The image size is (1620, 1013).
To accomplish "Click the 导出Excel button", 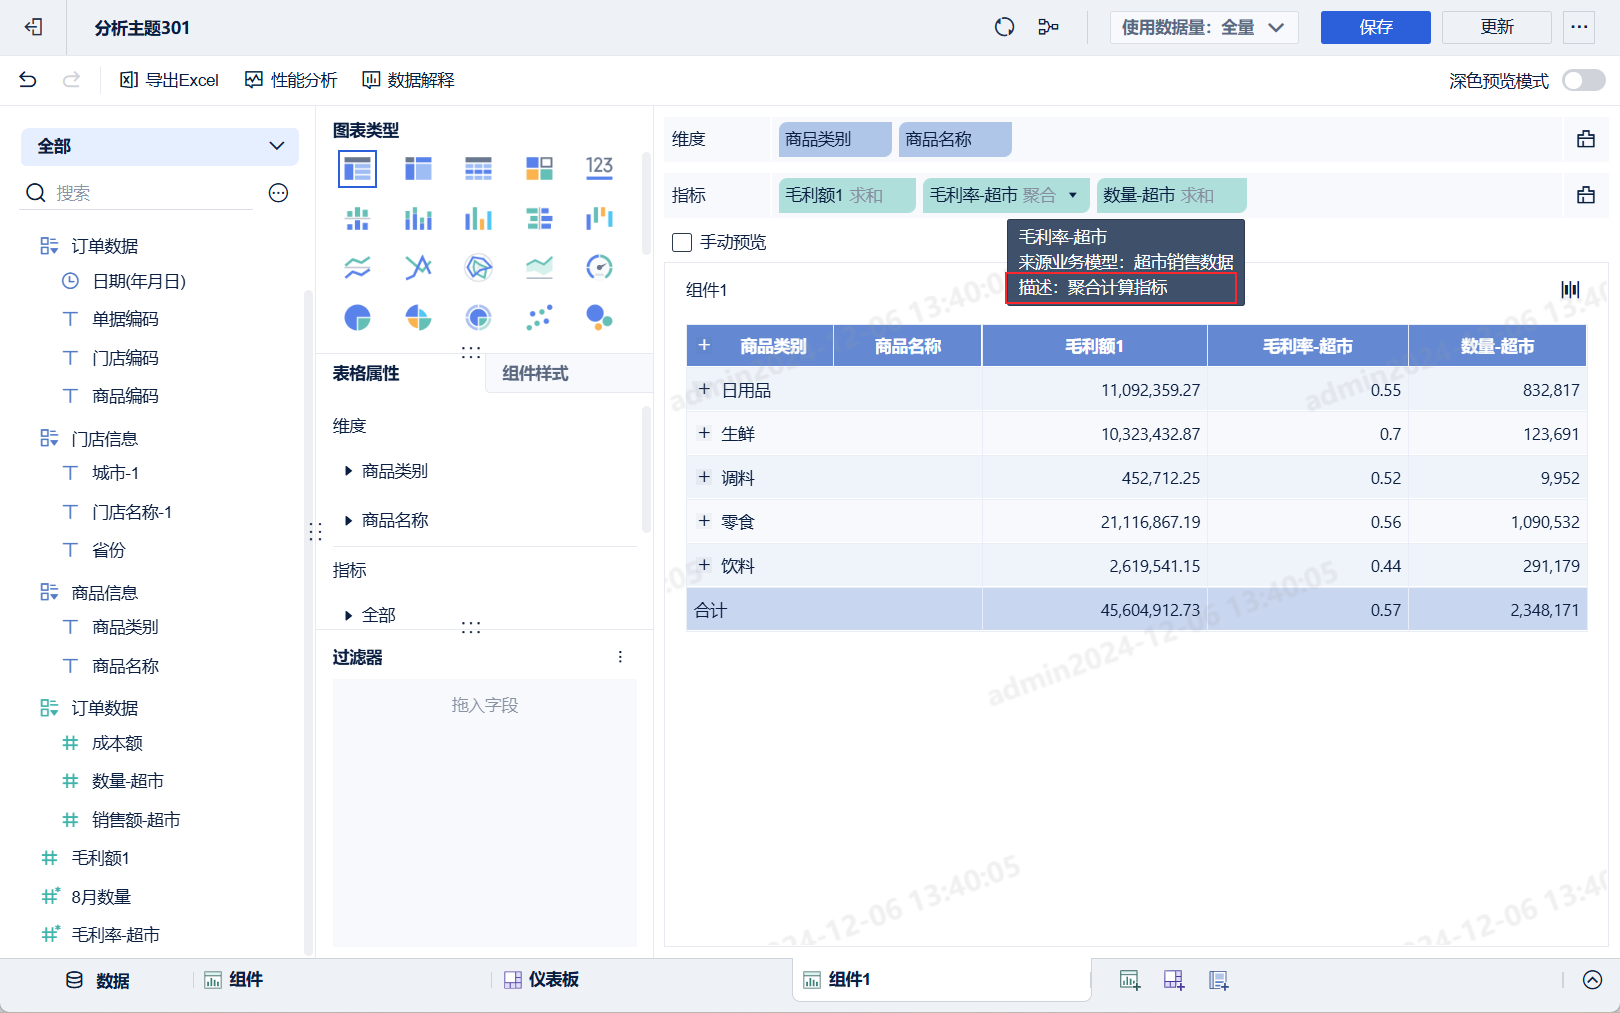I will pyautogui.click(x=169, y=80).
